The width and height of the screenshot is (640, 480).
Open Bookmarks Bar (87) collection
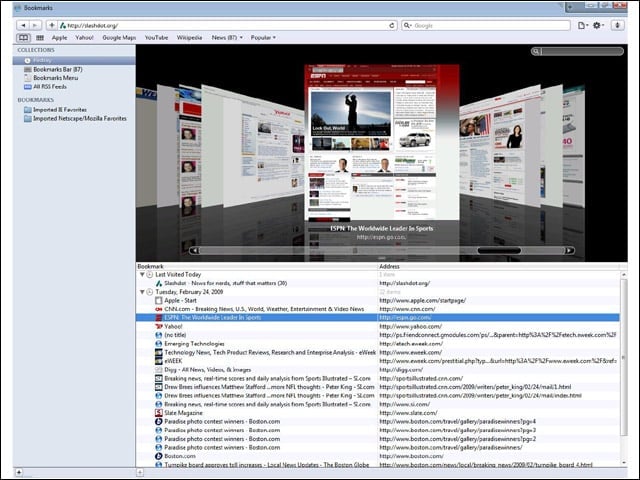74,69
